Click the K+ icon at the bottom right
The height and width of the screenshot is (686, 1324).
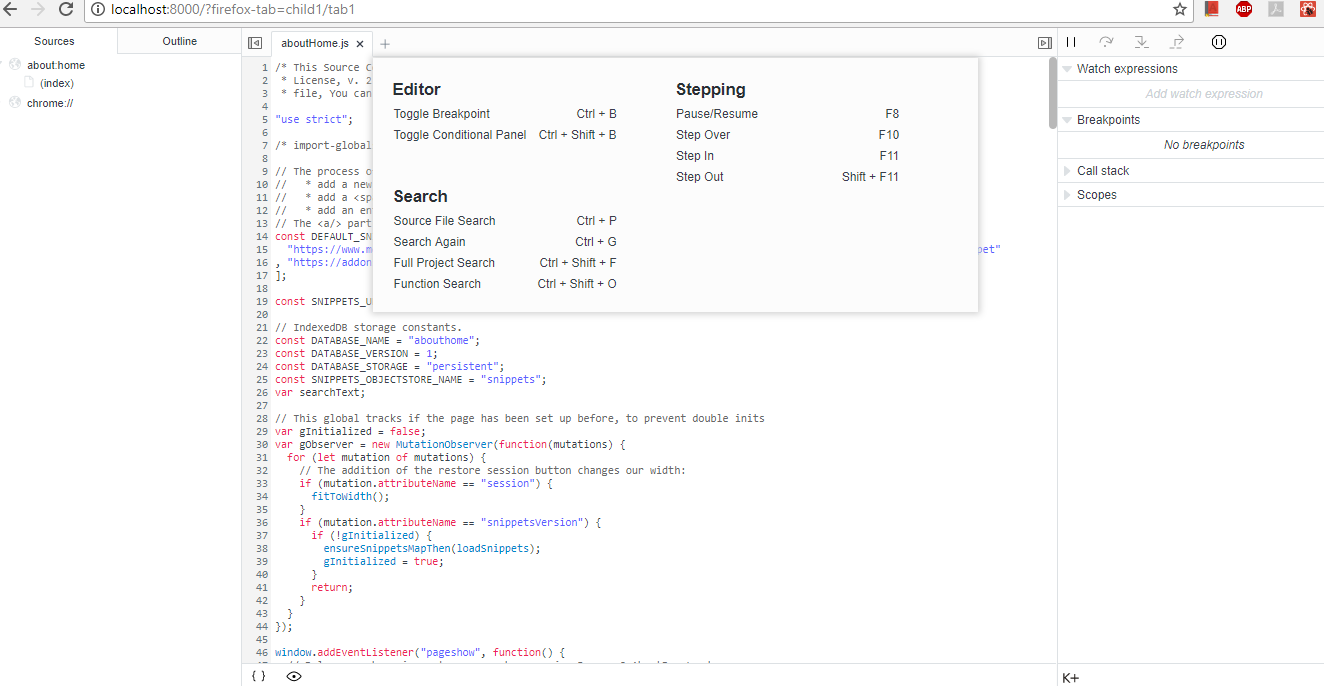click(1070, 678)
